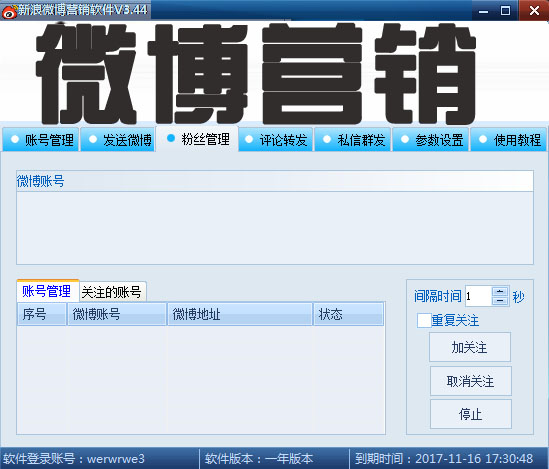Open the 使用教程 tab
Viewport: 549px width, 469px height.
point(509,140)
